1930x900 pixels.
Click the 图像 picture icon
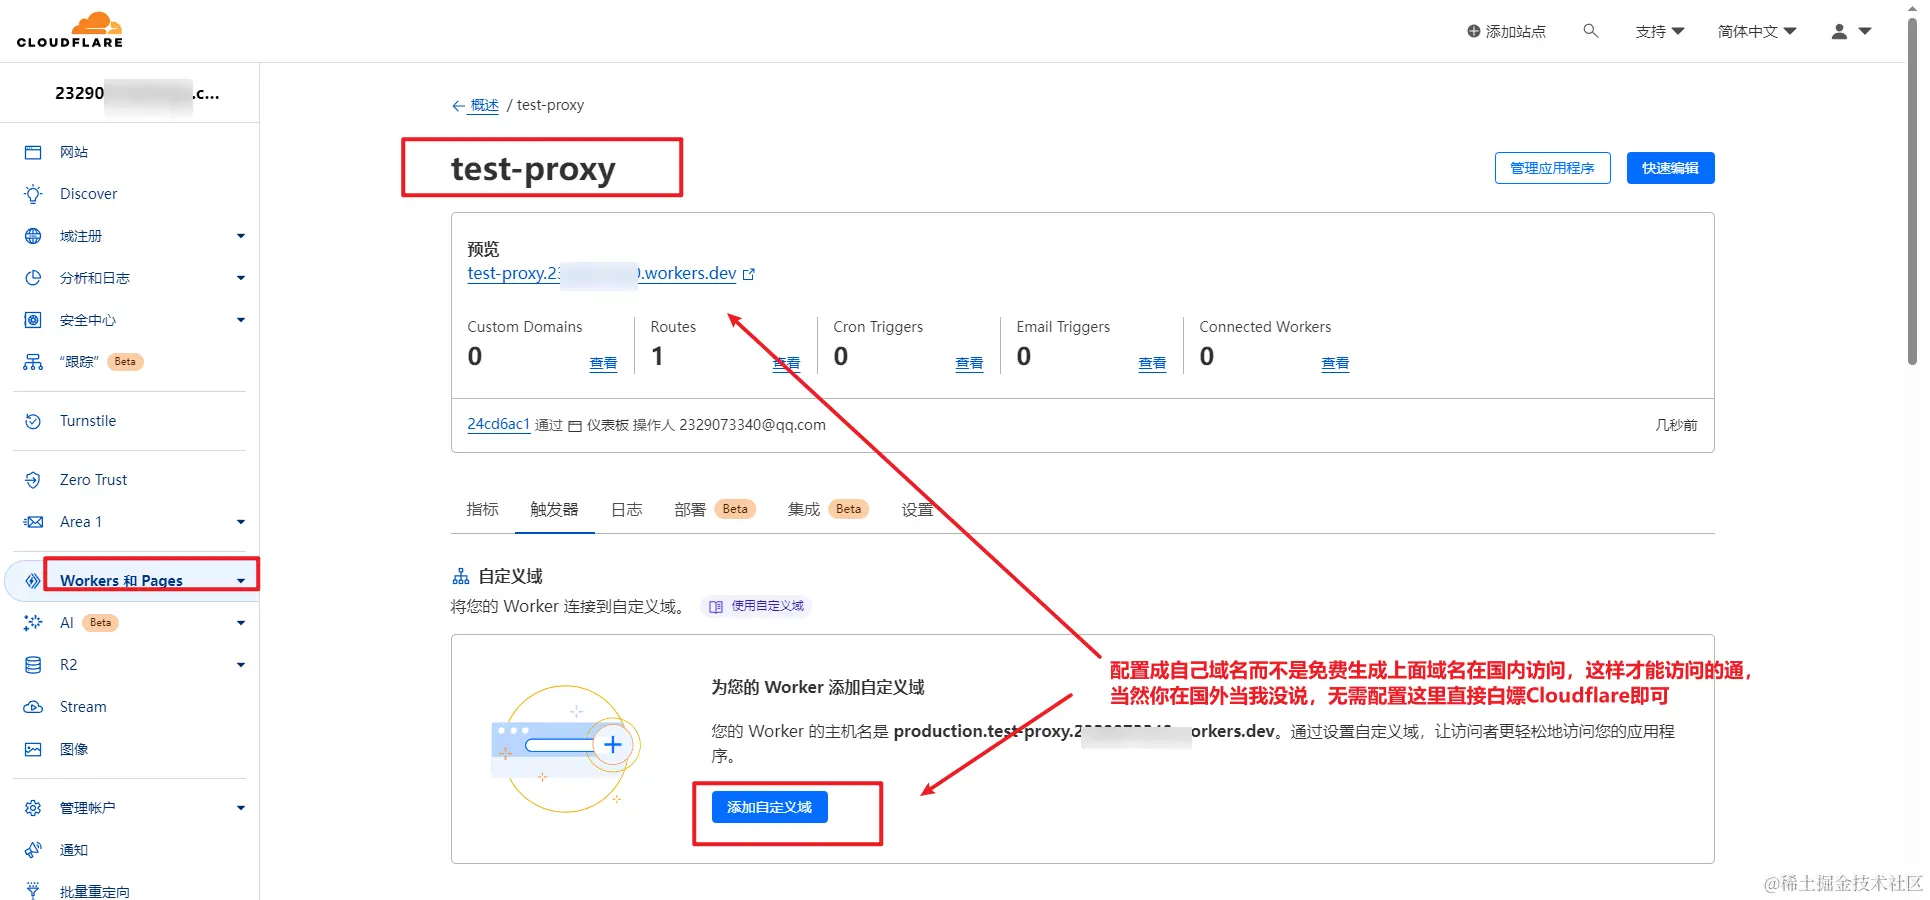click(33, 749)
